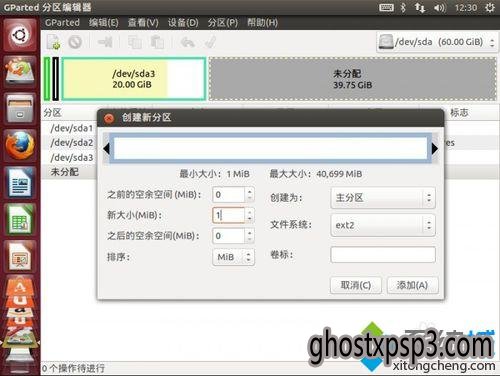Open the GParted menu
The height and width of the screenshot is (376, 500).
click(x=62, y=23)
